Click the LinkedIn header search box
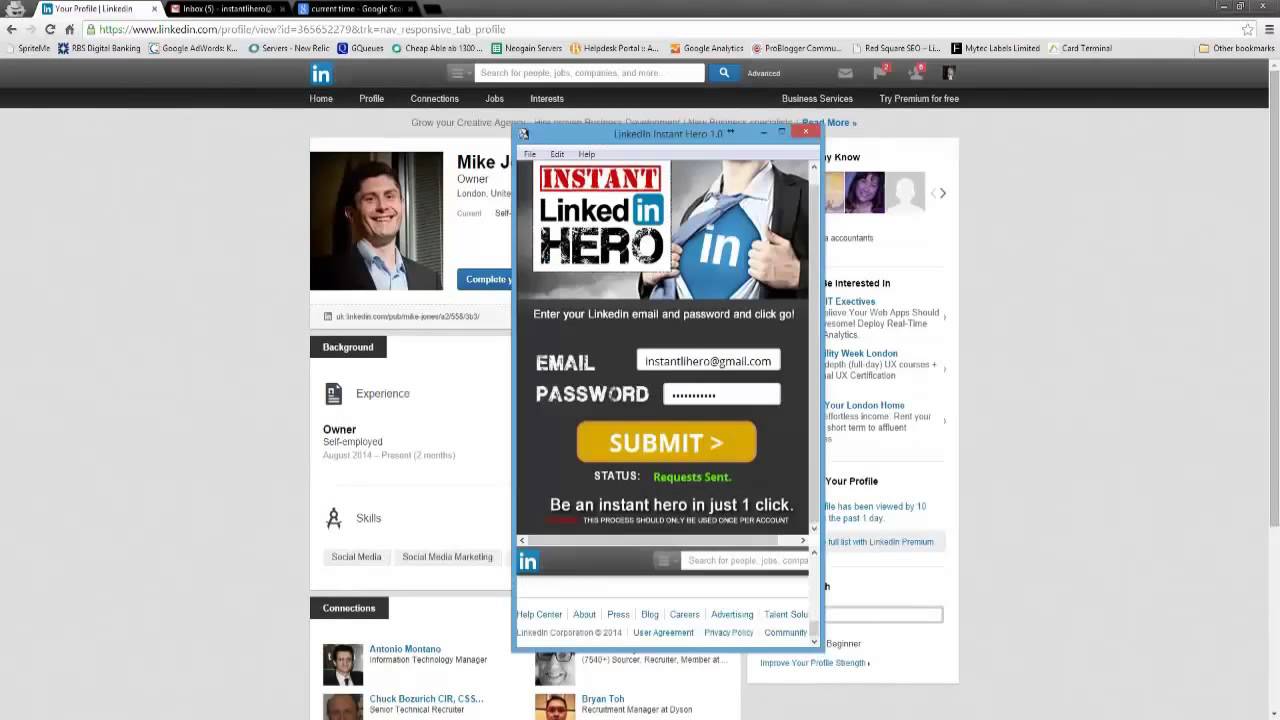The height and width of the screenshot is (720, 1280). pos(590,73)
